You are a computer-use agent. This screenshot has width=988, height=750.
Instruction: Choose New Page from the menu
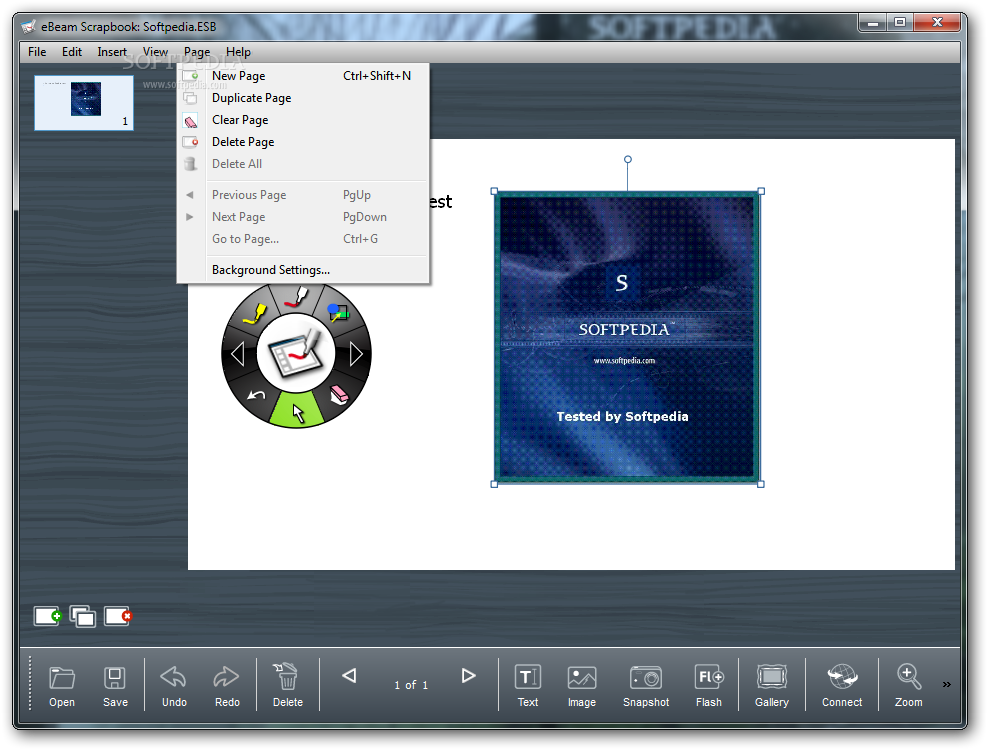tap(303, 76)
